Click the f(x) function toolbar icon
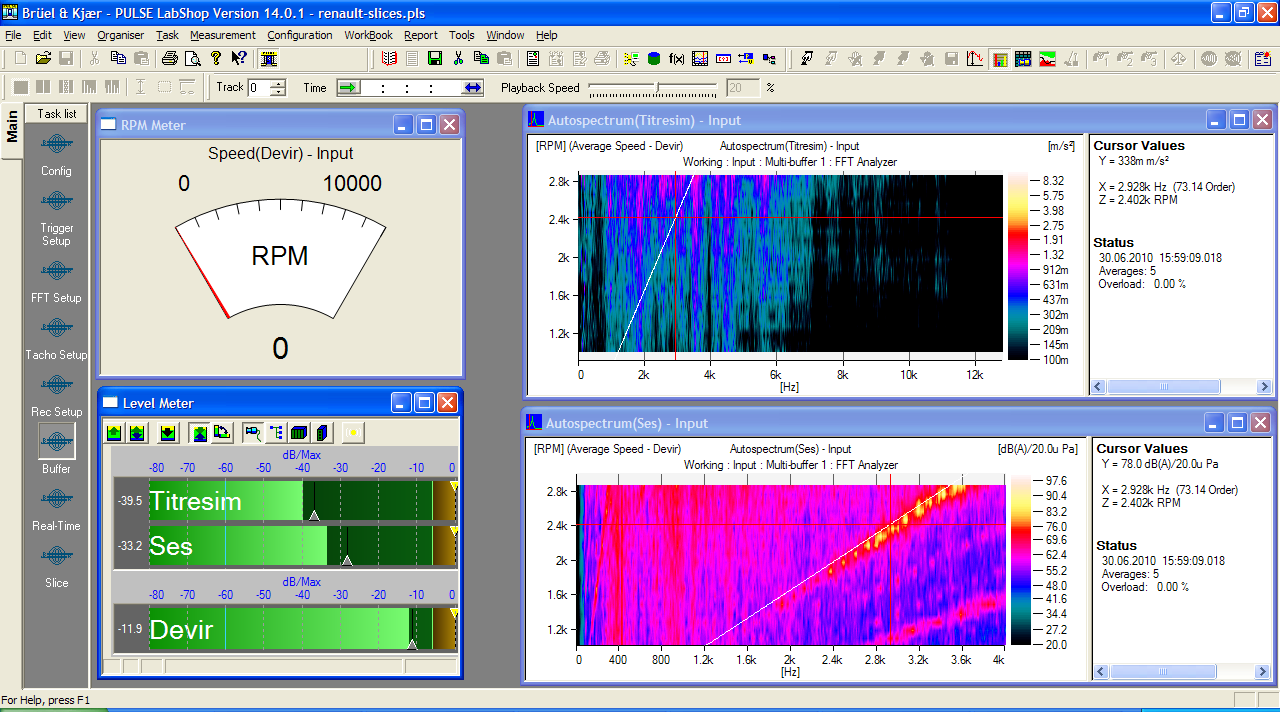Viewport: 1280px width, 712px height. [677, 59]
